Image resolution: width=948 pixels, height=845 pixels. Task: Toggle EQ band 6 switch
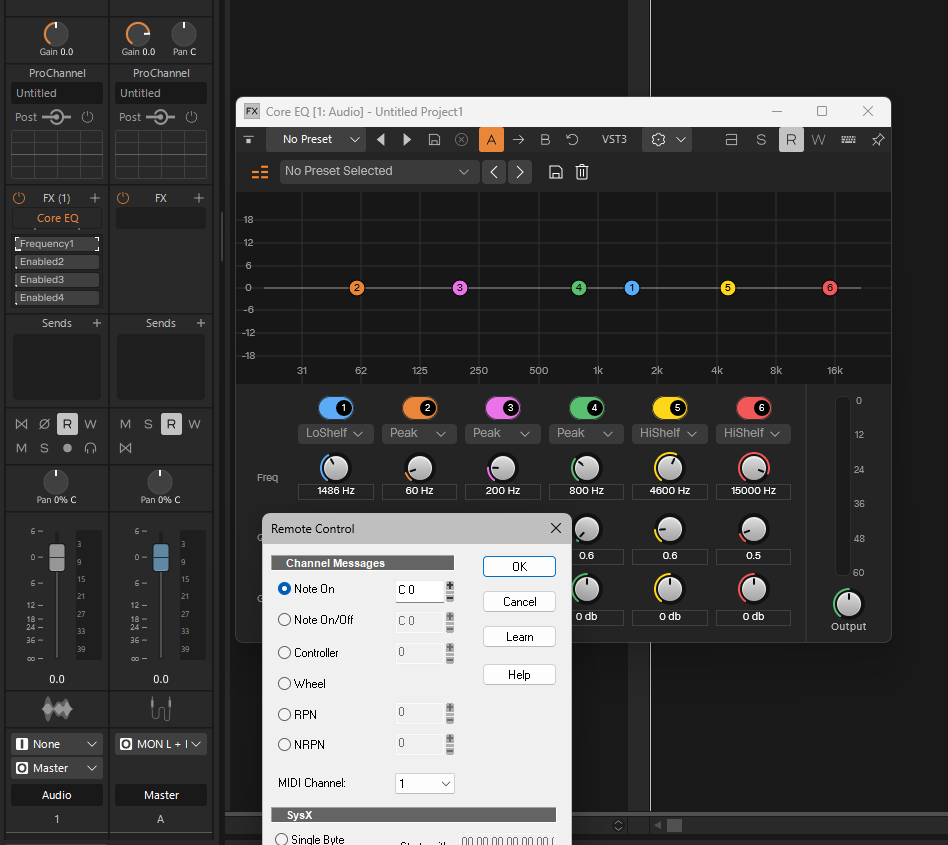753,408
